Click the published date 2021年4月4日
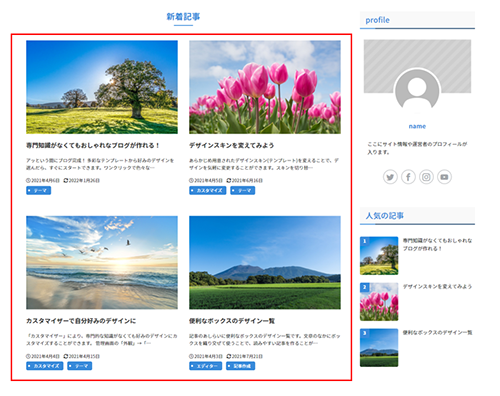 coord(45,356)
